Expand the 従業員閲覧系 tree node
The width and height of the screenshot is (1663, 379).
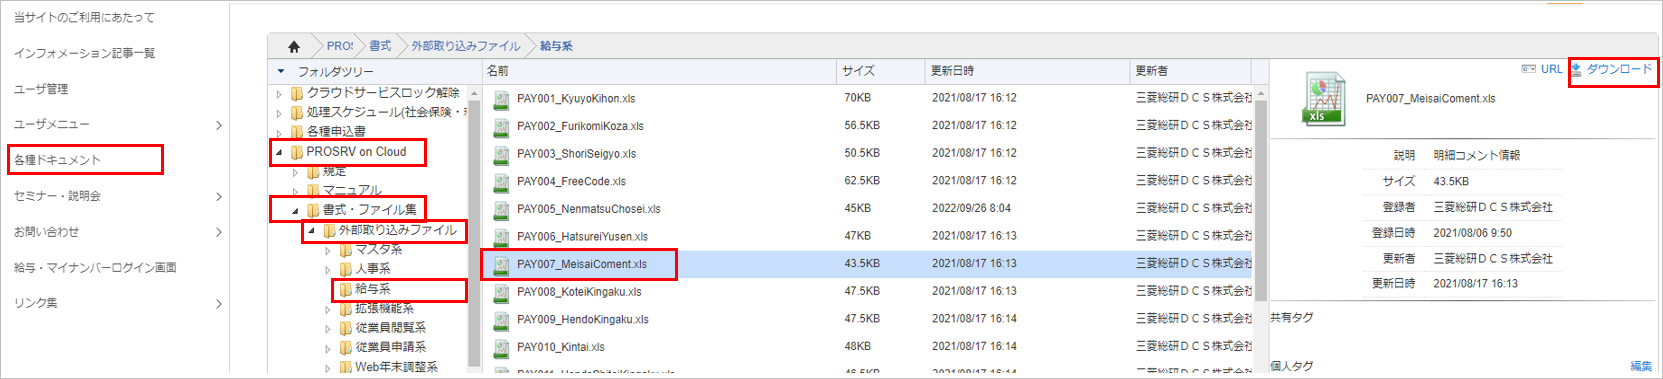pyautogui.click(x=328, y=329)
